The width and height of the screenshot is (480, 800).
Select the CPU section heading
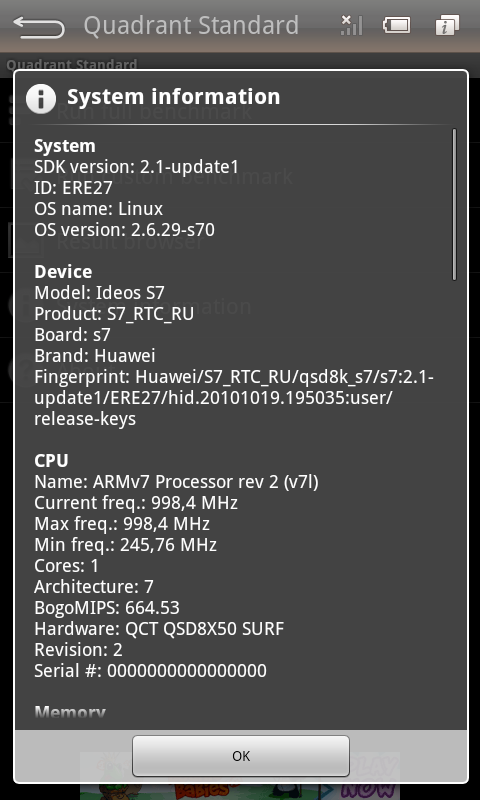[x=51, y=461]
